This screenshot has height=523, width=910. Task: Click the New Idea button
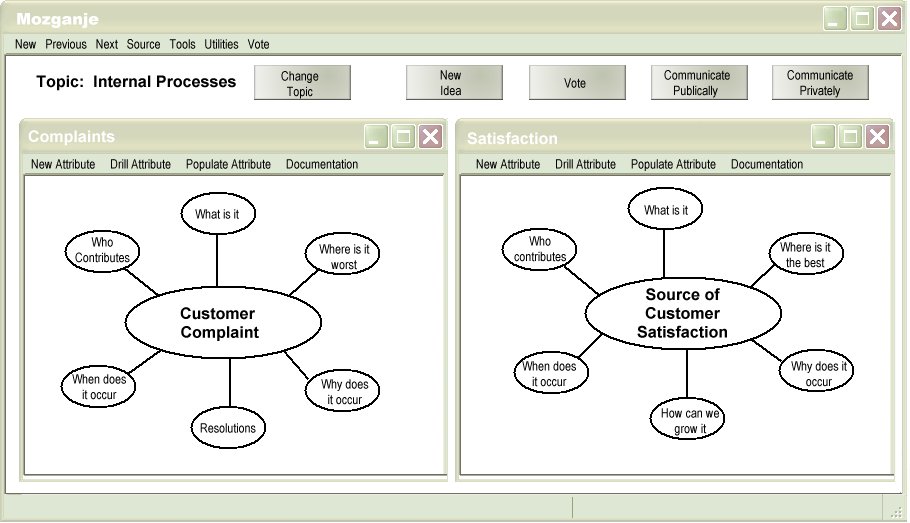pos(453,83)
